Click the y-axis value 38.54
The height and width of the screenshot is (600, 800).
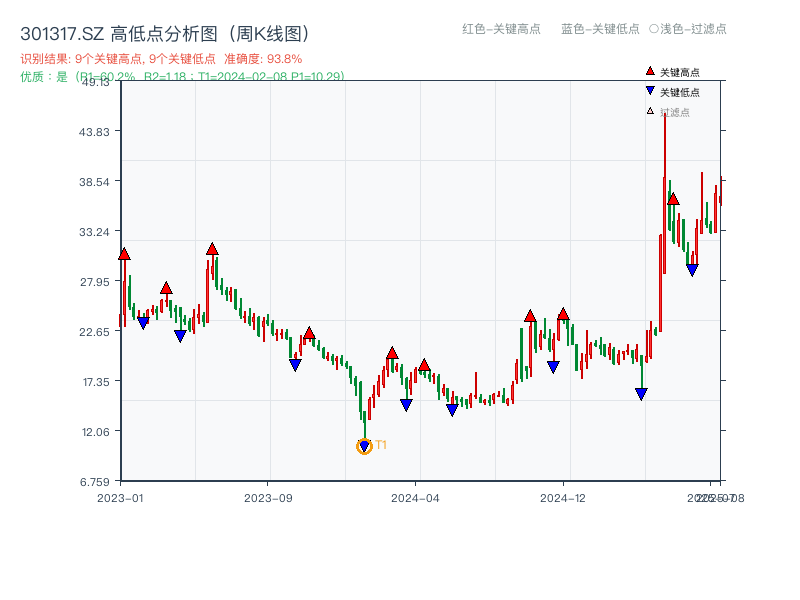(94, 182)
